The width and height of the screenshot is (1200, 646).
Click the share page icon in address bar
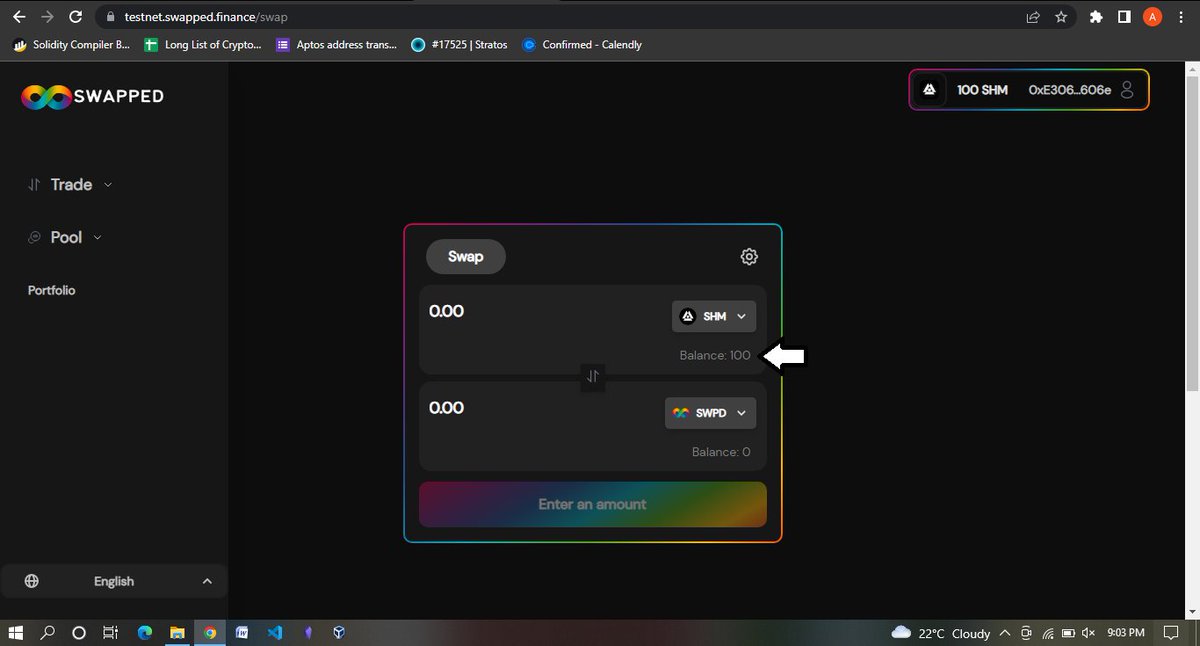1033,17
